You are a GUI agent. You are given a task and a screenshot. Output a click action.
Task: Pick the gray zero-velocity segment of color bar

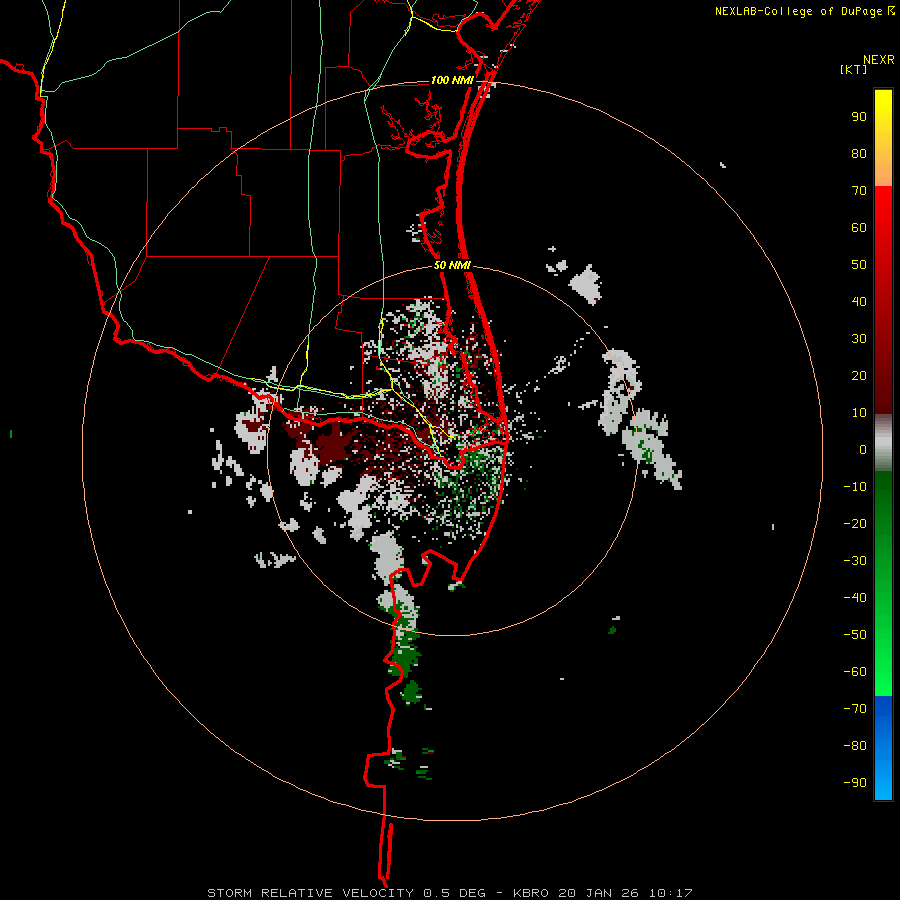pos(883,443)
